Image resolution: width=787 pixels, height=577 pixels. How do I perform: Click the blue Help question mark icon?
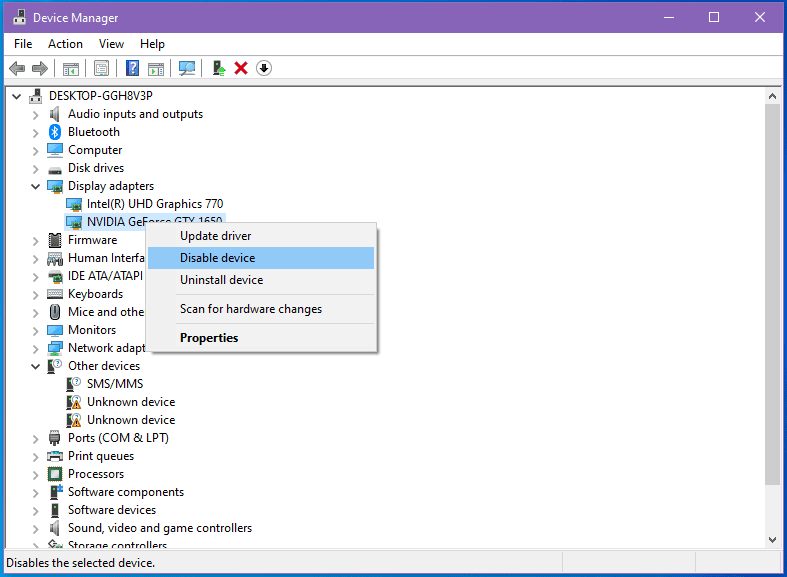pyautogui.click(x=132, y=68)
